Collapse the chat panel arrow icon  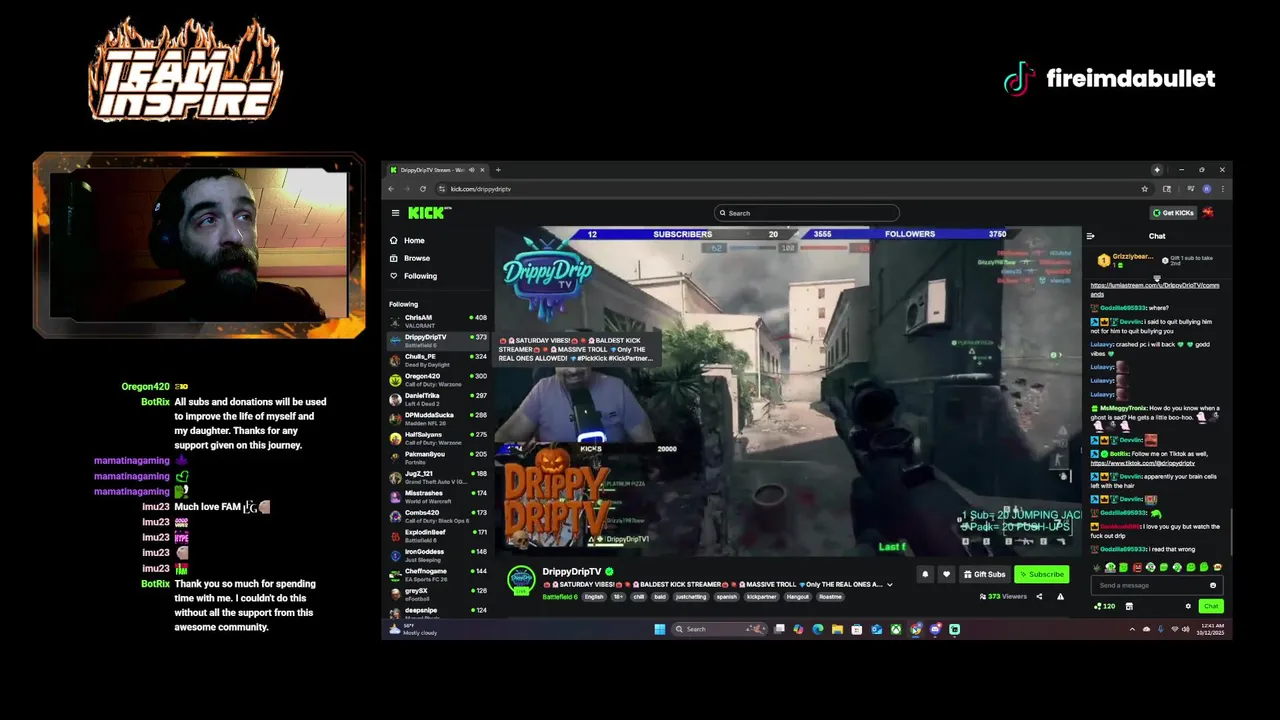tap(1090, 236)
